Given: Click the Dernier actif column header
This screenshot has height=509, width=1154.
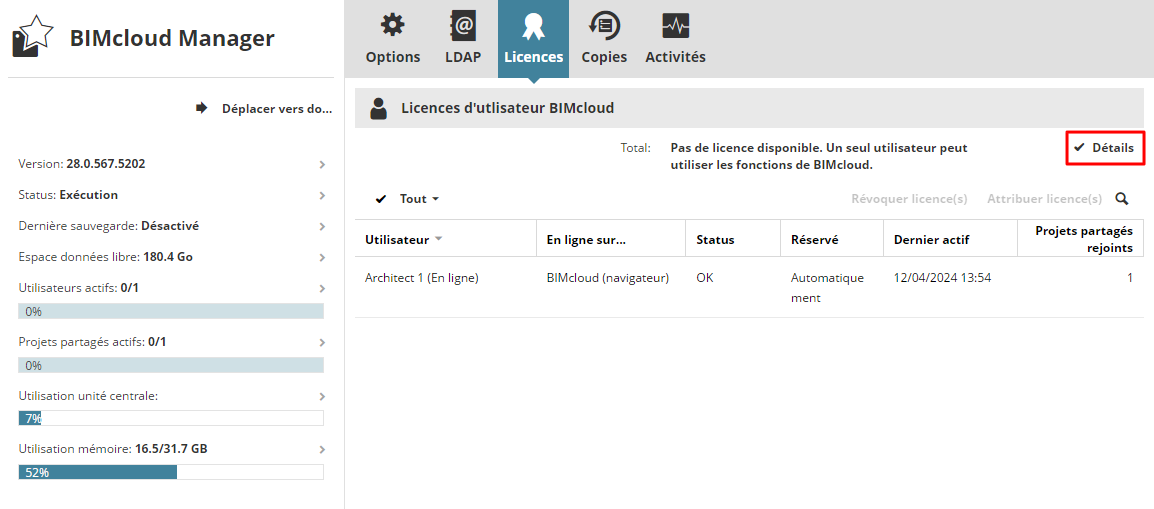Looking at the screenshot, I should [x=950, y=239].
